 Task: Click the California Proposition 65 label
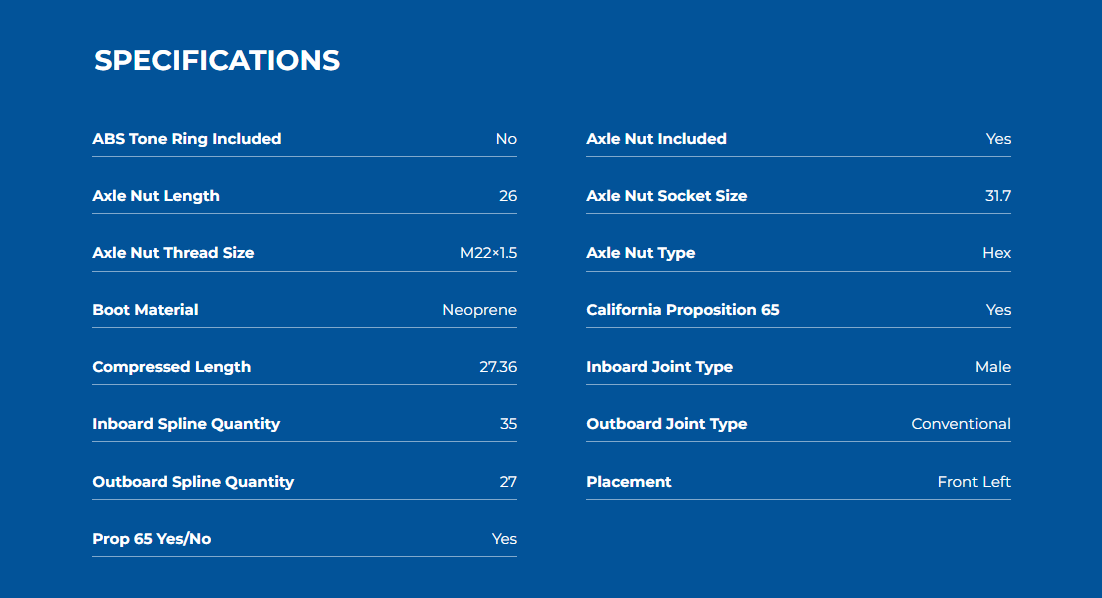[683, 310]
